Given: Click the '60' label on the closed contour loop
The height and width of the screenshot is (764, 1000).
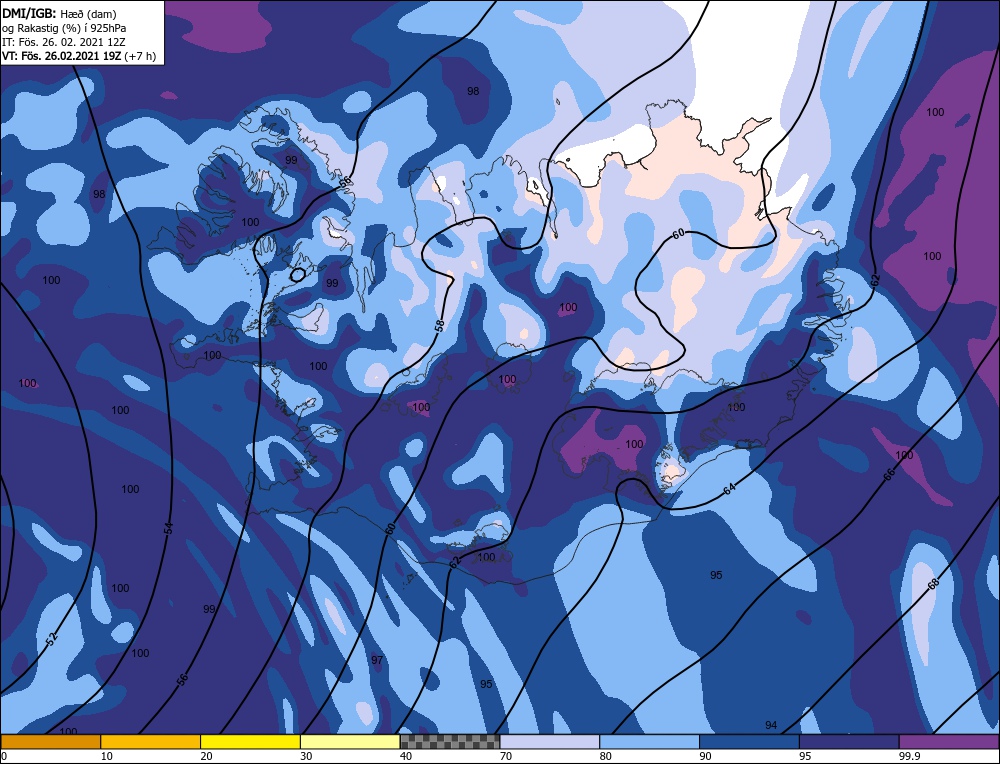Looking at the screenshot, I should pos(679,234).
